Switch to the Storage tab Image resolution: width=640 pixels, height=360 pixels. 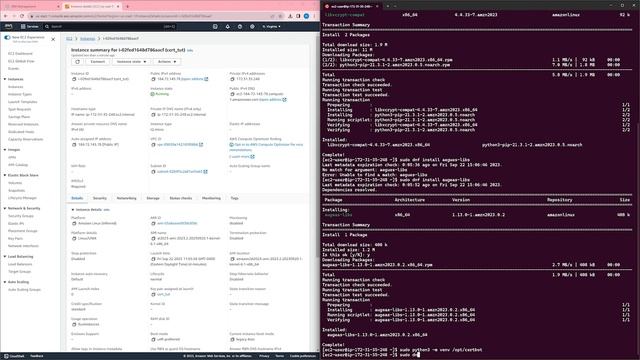pyautogui.click(x=153, y=198)
